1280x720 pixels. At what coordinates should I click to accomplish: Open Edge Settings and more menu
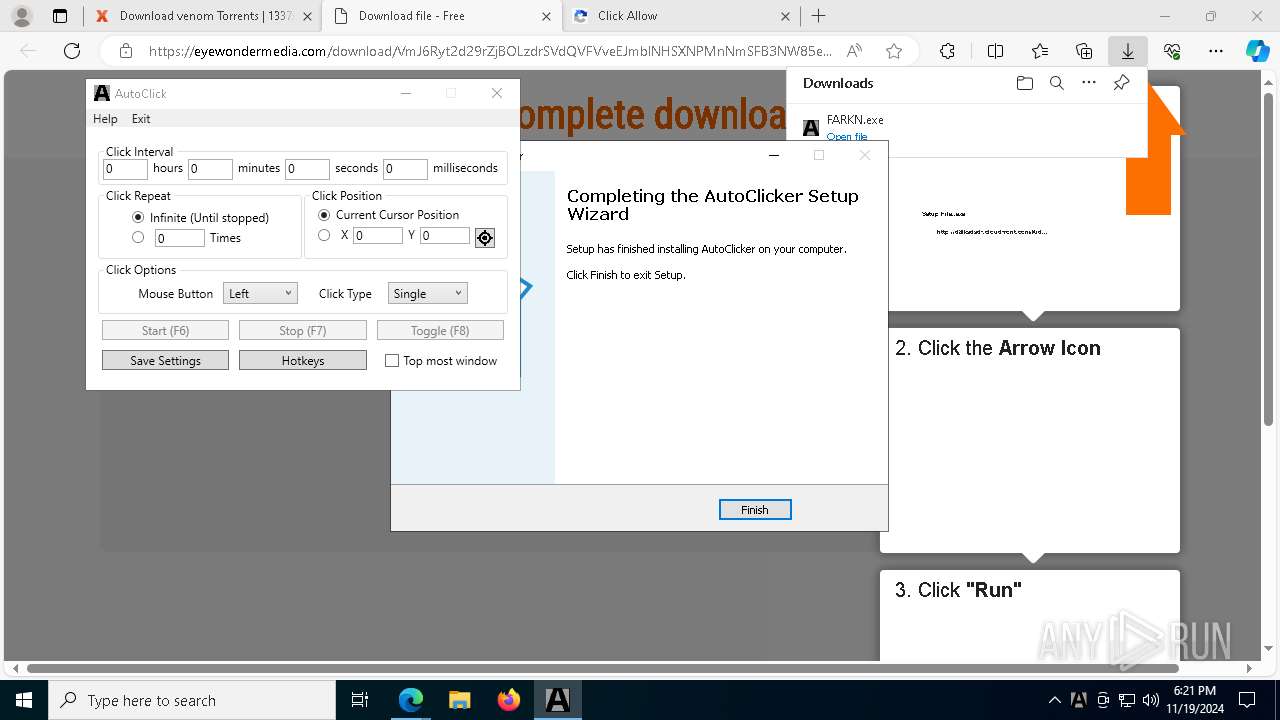click(x=1216, y=51)
